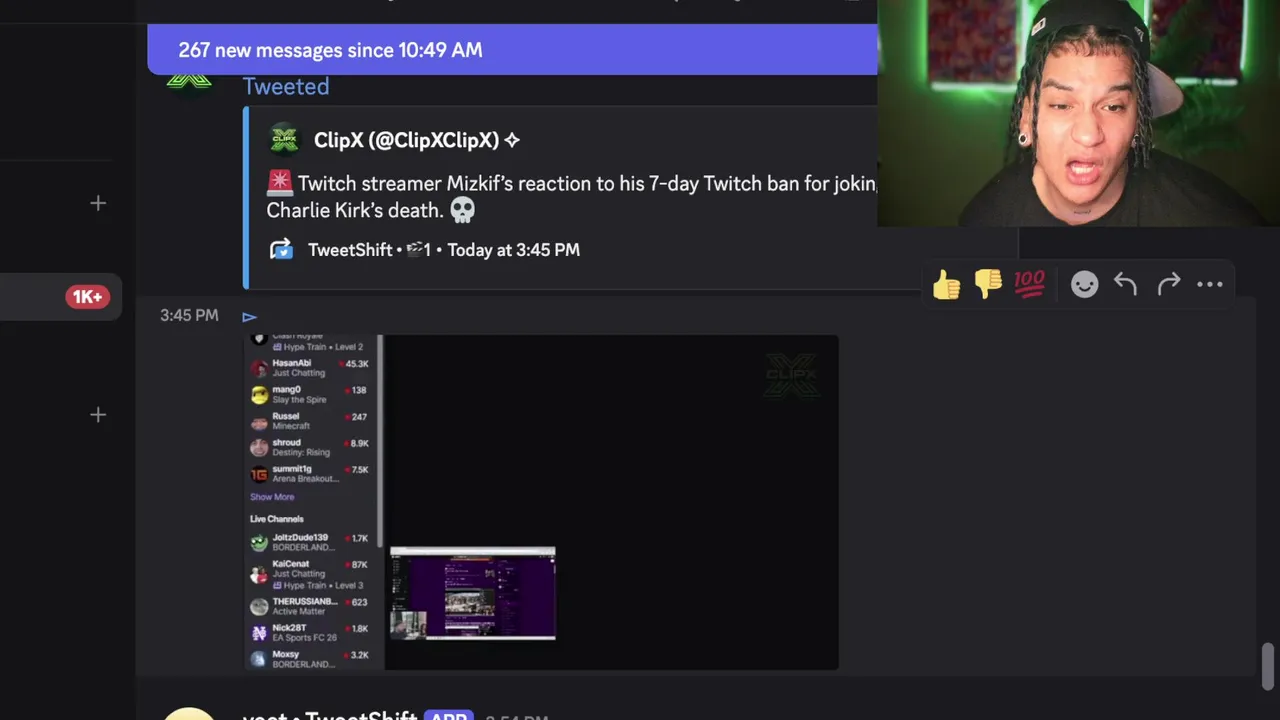
Task: Click the lower plus icon in sidebar
Action: coord(98,414)
